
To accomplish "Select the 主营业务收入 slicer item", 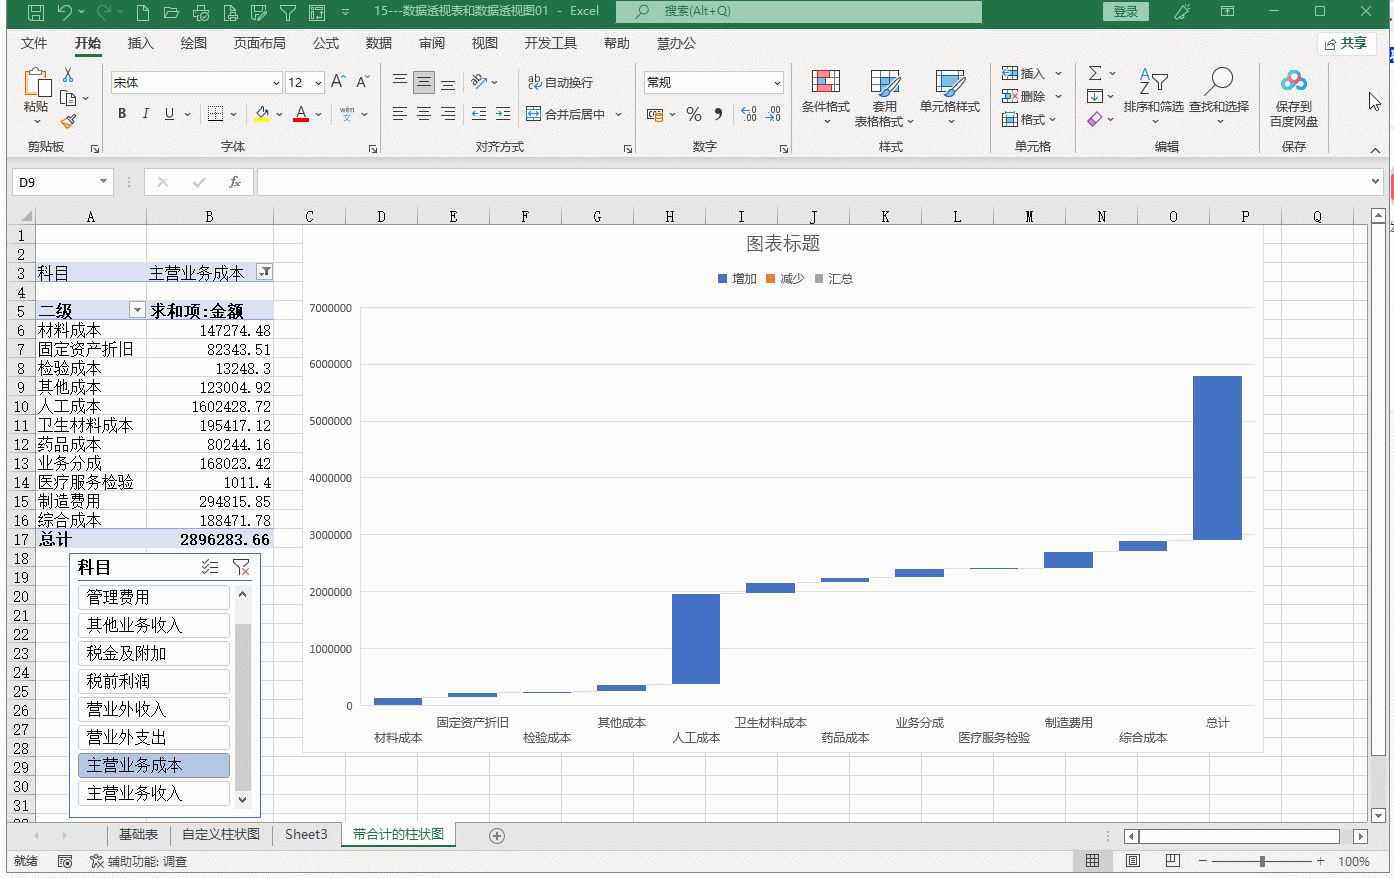I will [x=154, y=793].
